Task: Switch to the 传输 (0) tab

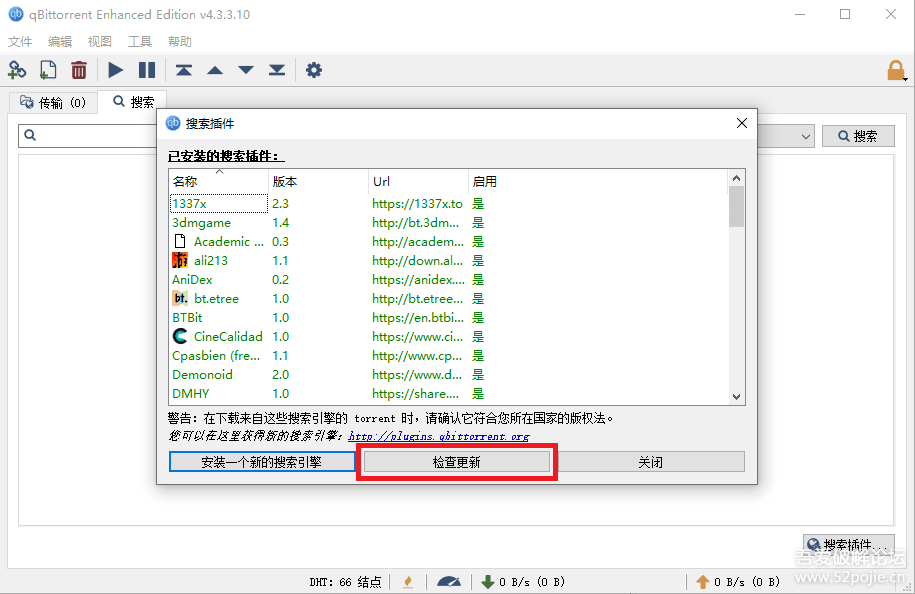Action: click(x=53, y=103)
